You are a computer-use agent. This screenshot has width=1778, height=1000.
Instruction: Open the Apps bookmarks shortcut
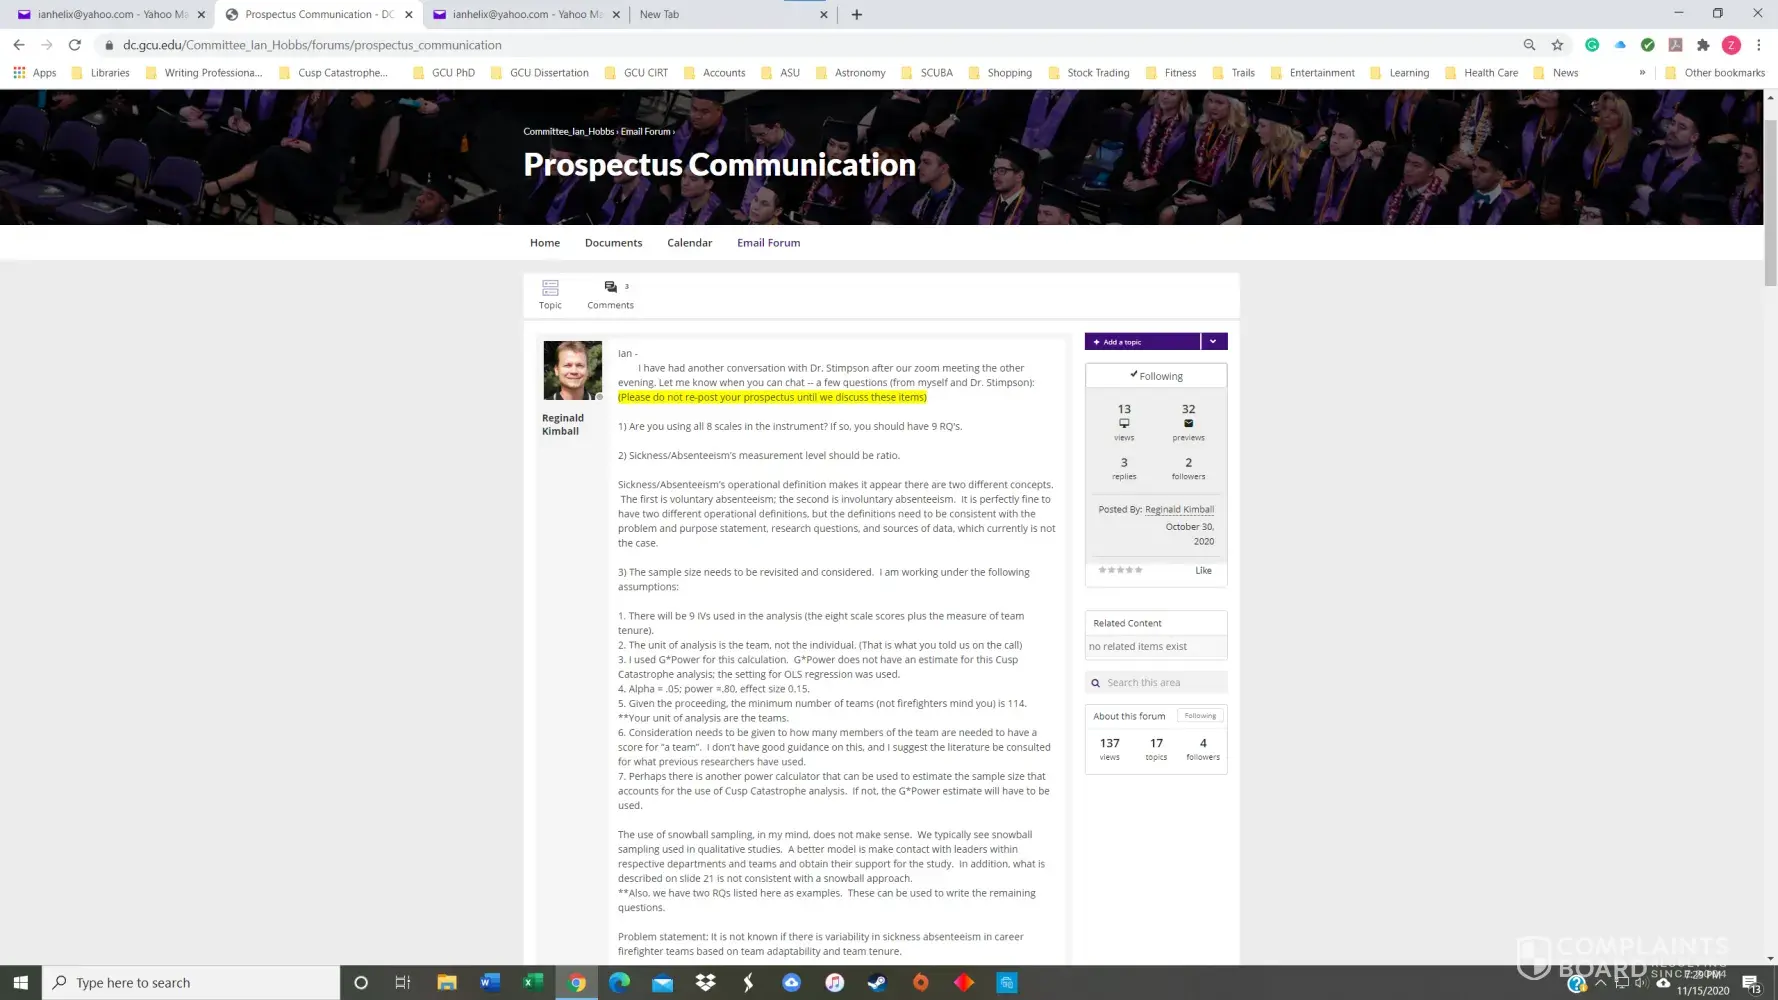(x=34, y=73)
